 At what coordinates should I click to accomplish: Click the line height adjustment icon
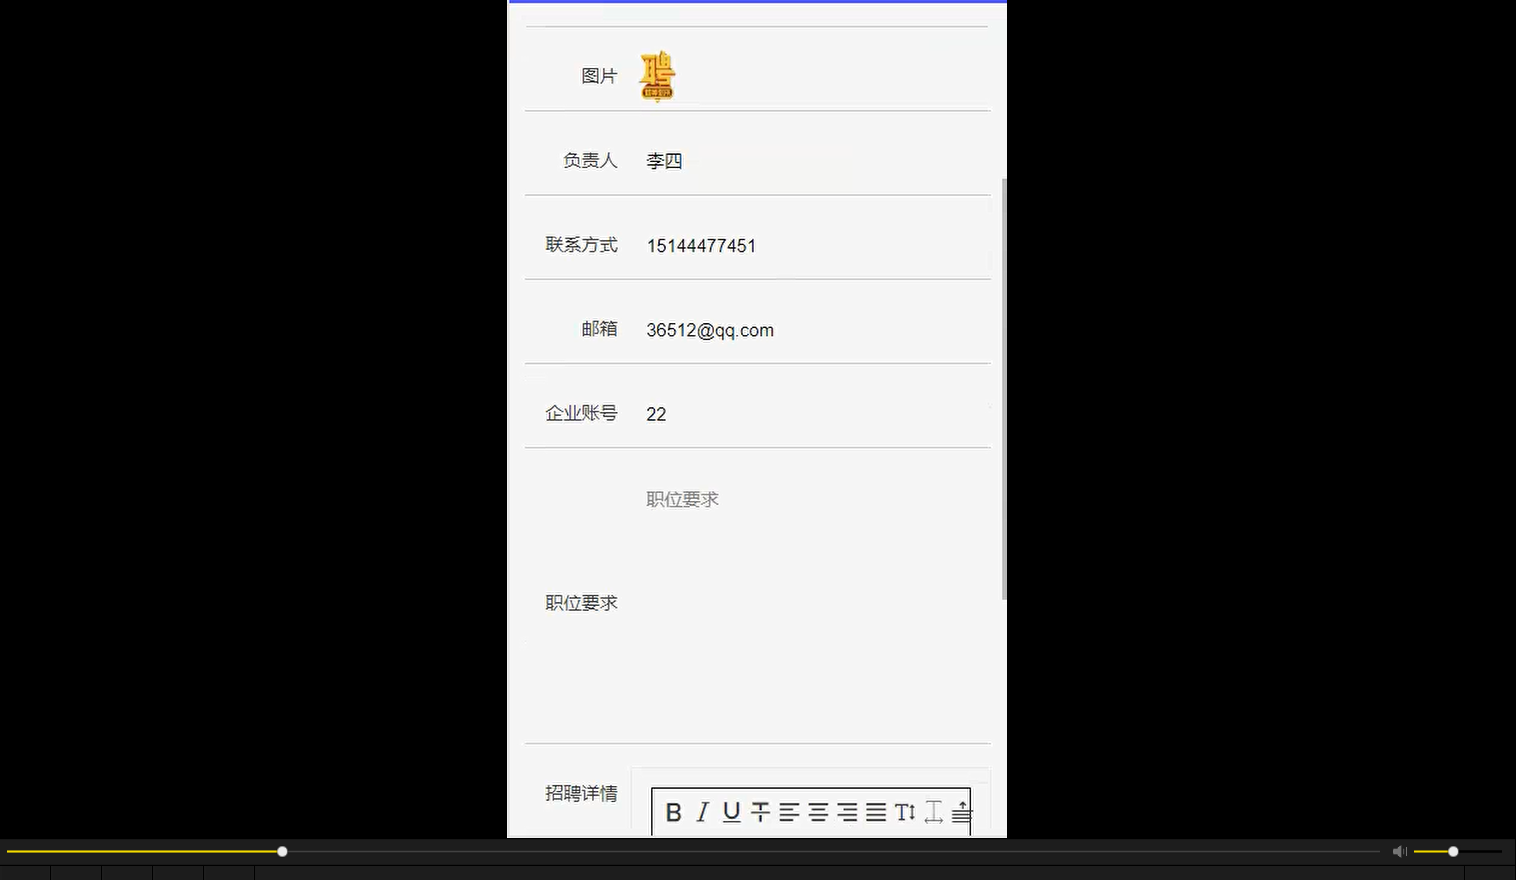tap(934, 812)
